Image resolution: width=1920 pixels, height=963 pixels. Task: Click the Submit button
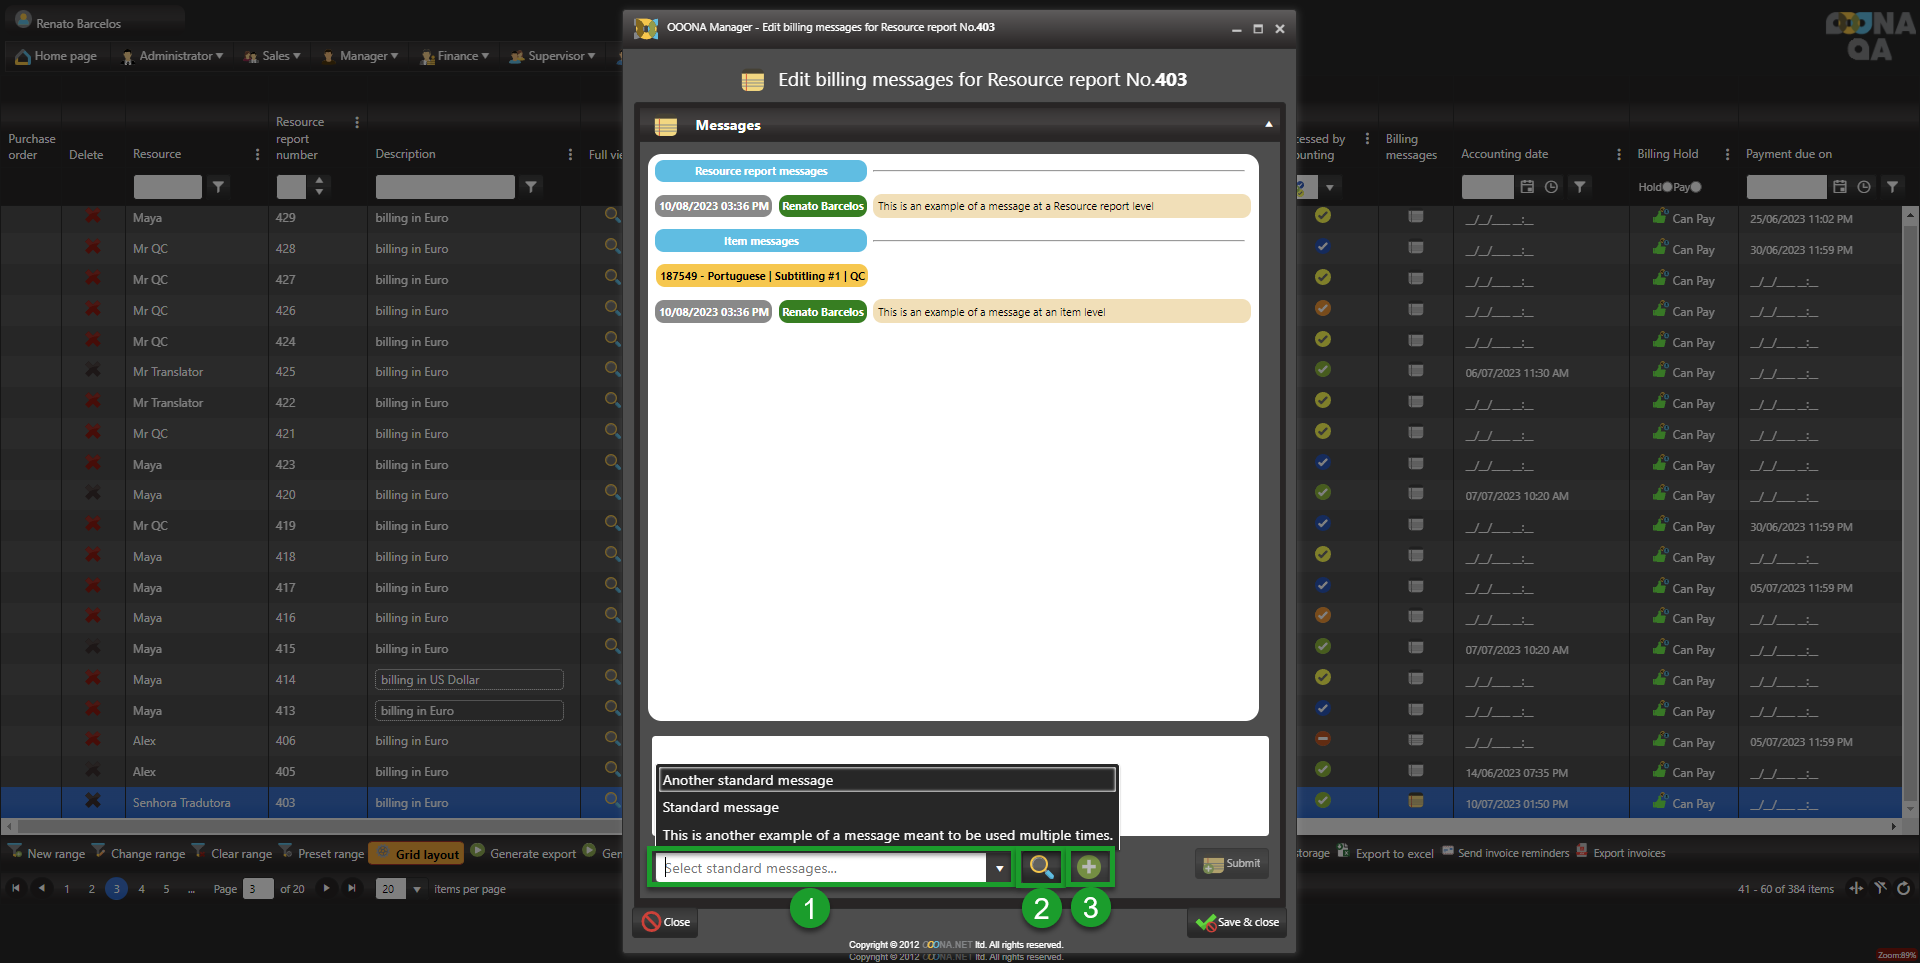1232,864
